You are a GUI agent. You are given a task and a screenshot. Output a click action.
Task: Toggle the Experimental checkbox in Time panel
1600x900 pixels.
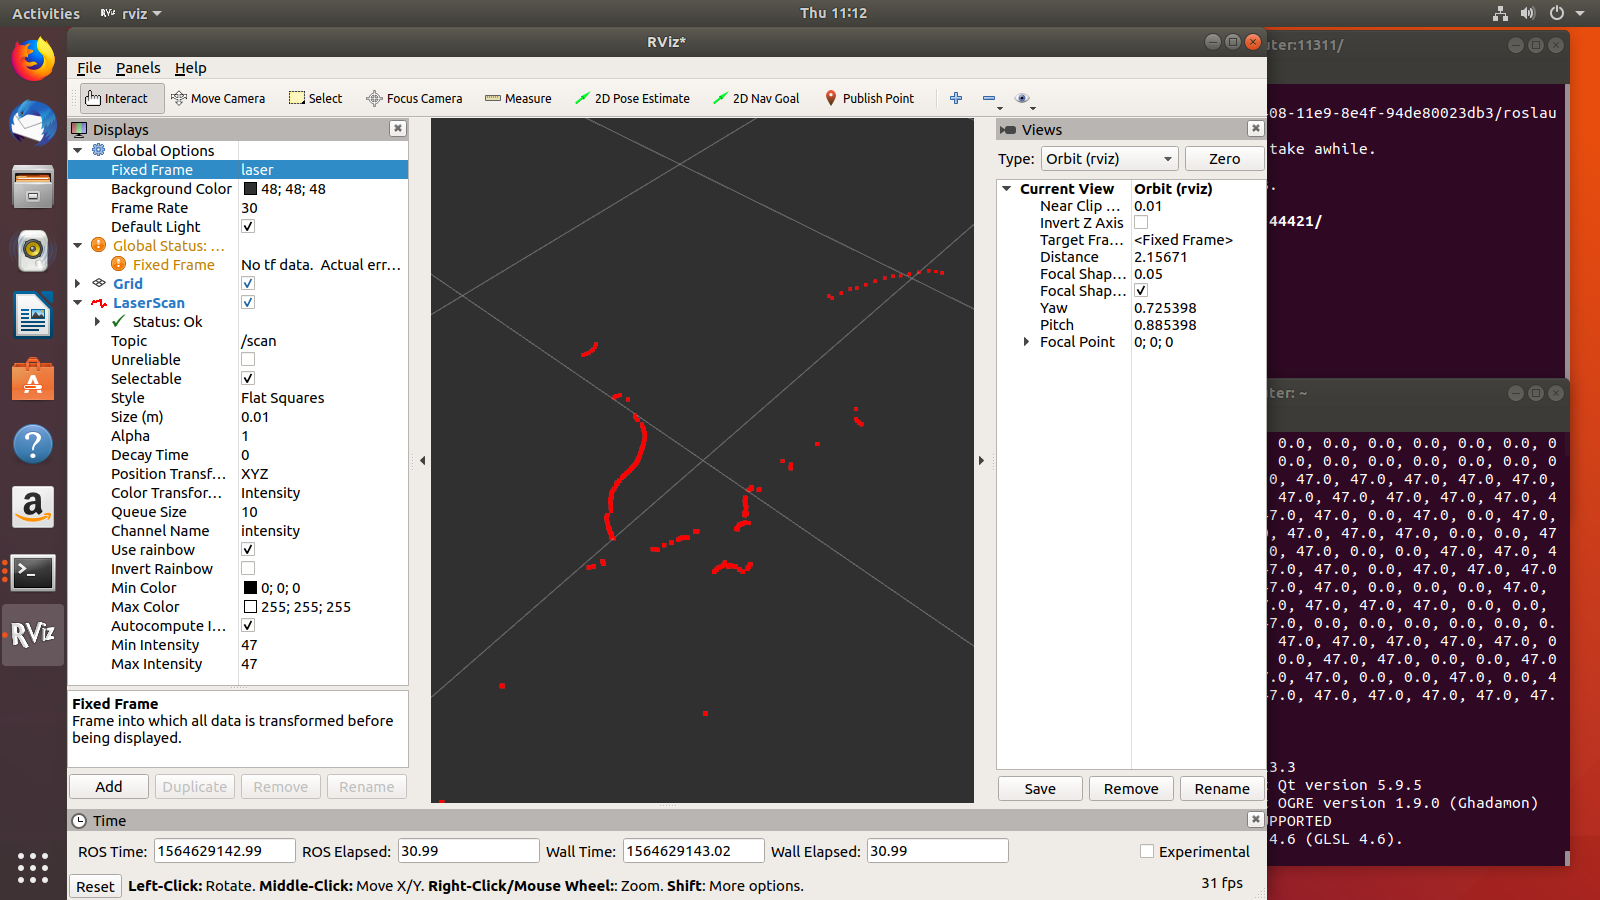pos(1146,851)
